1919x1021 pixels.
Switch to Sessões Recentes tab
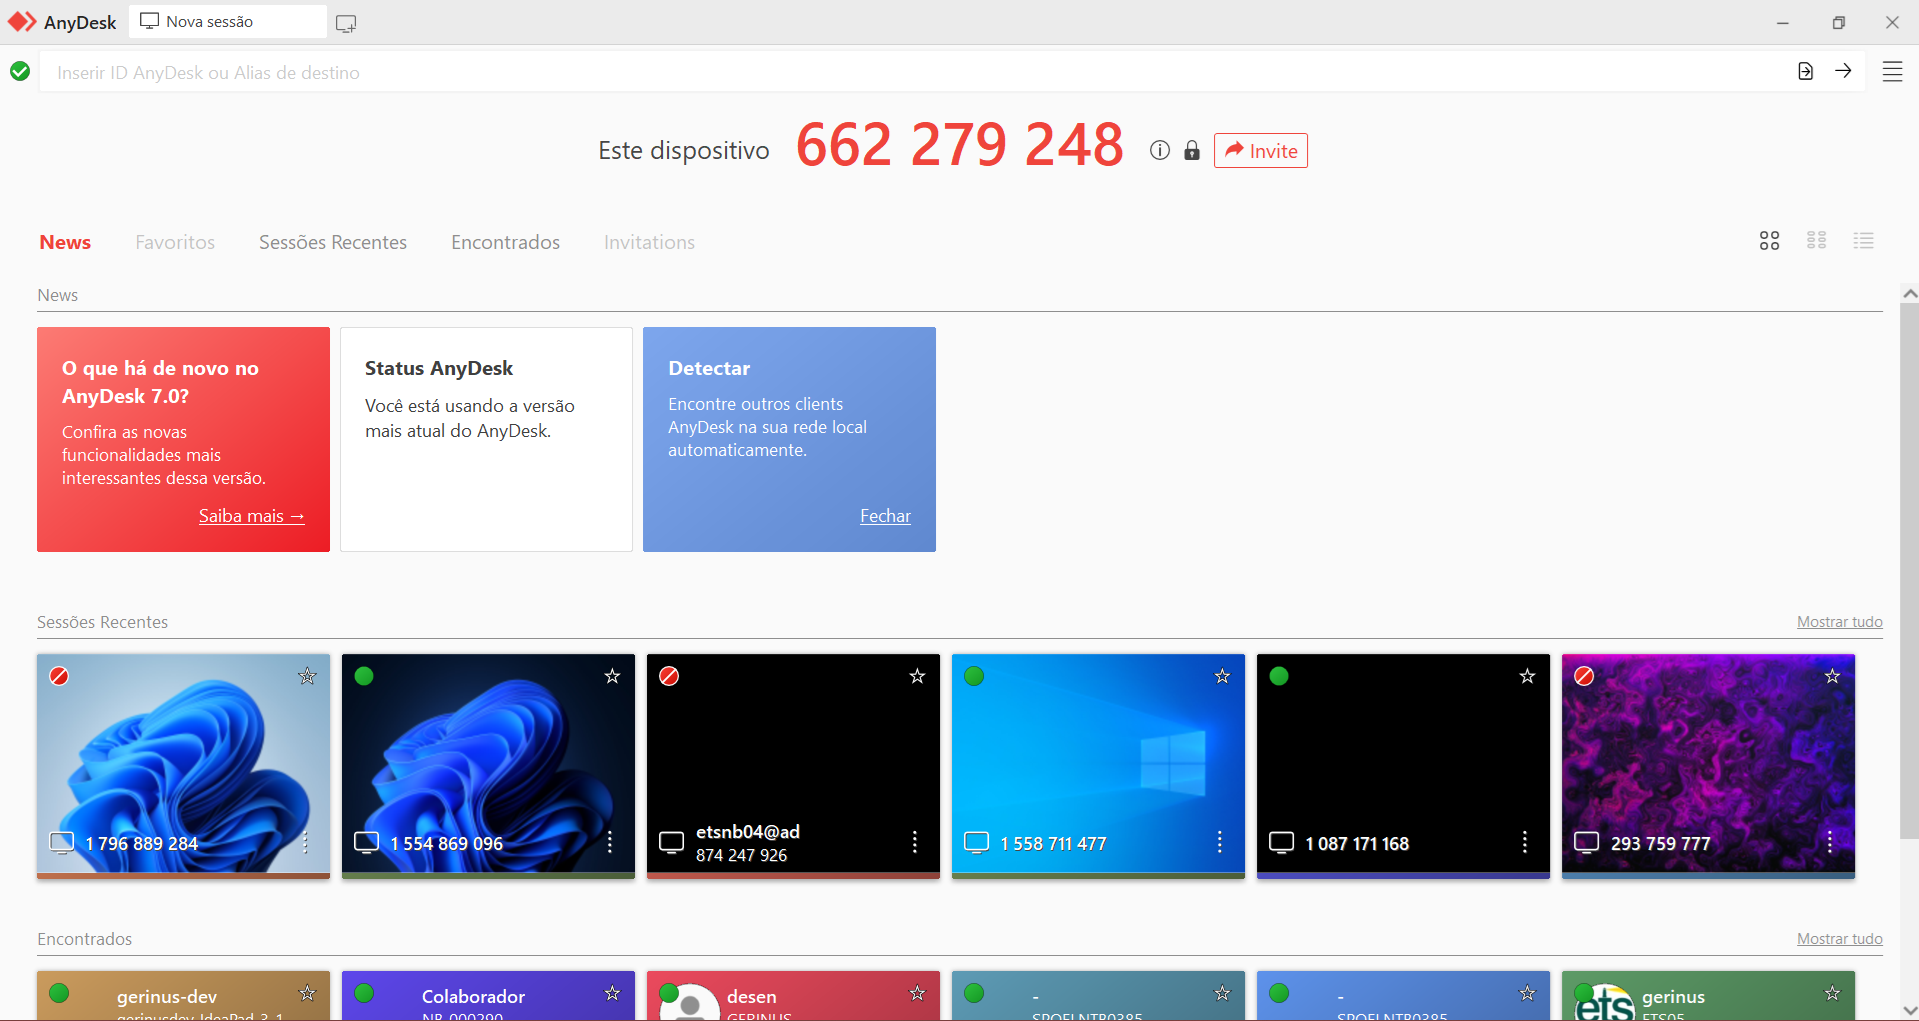click(x=333, y=242)
